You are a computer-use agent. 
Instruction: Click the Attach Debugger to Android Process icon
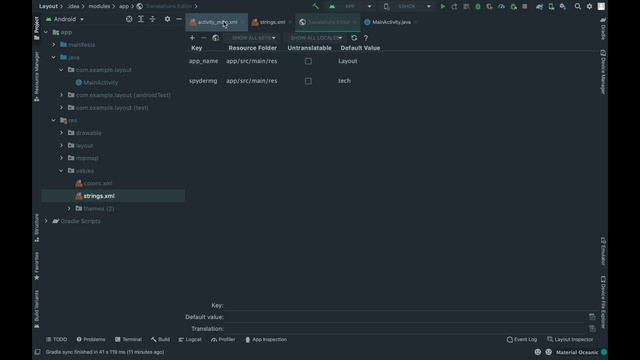pos(513,6)
